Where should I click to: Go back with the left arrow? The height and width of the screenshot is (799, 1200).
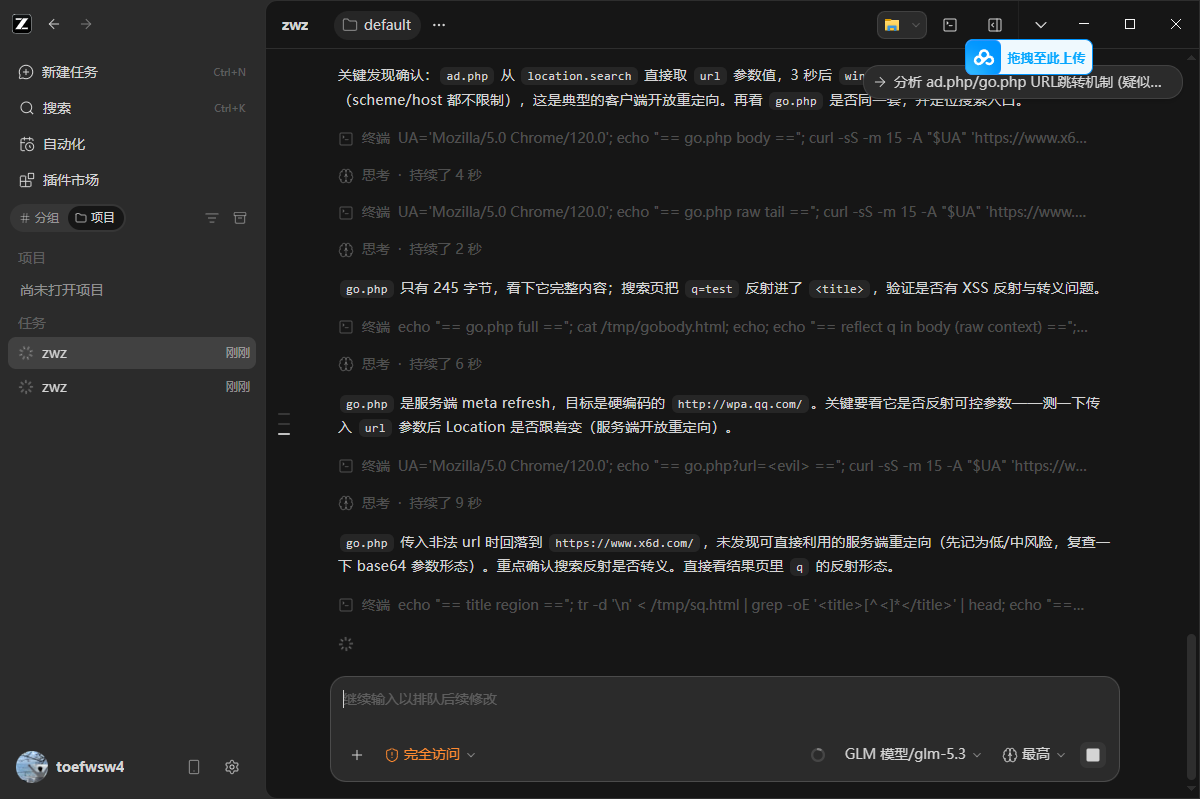tap(54, 24)
